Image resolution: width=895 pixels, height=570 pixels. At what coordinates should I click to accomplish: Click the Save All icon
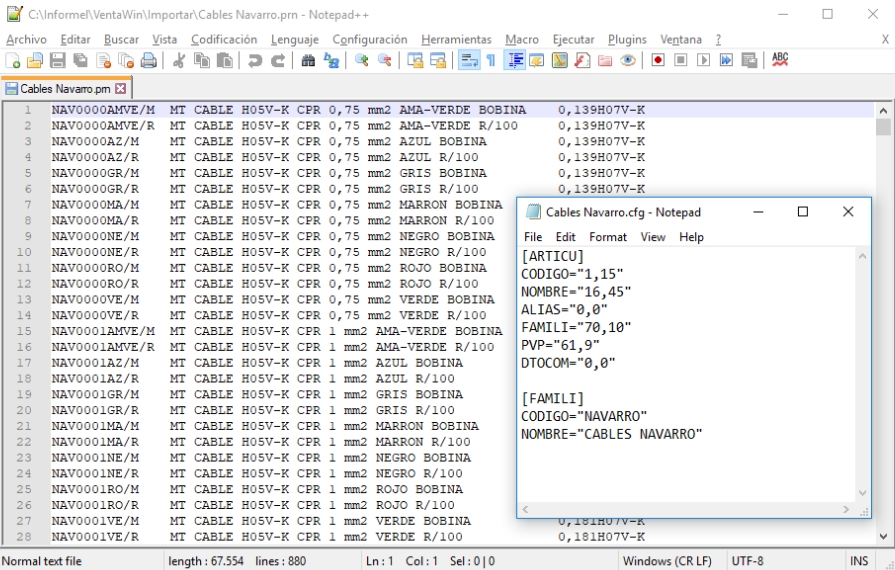pyautogui.click(x=80, y=60)
